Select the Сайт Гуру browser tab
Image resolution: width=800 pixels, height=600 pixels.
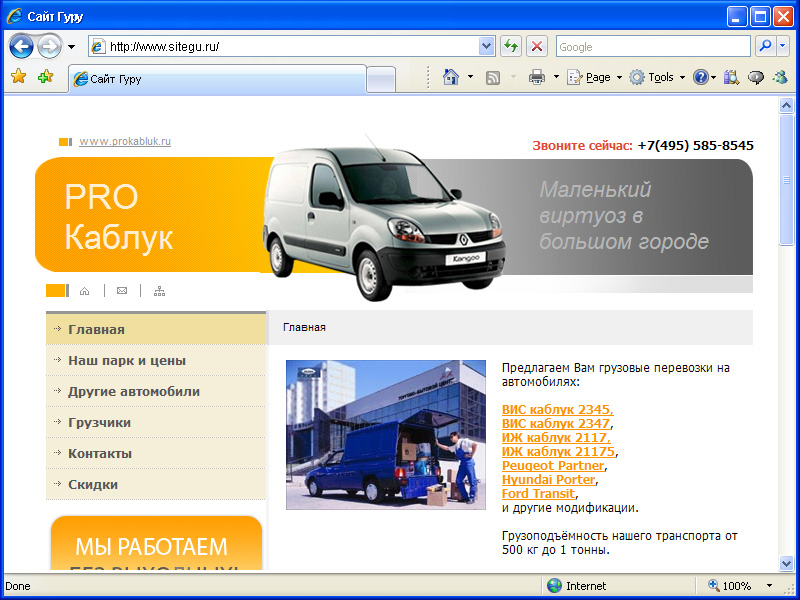point(218,79)
